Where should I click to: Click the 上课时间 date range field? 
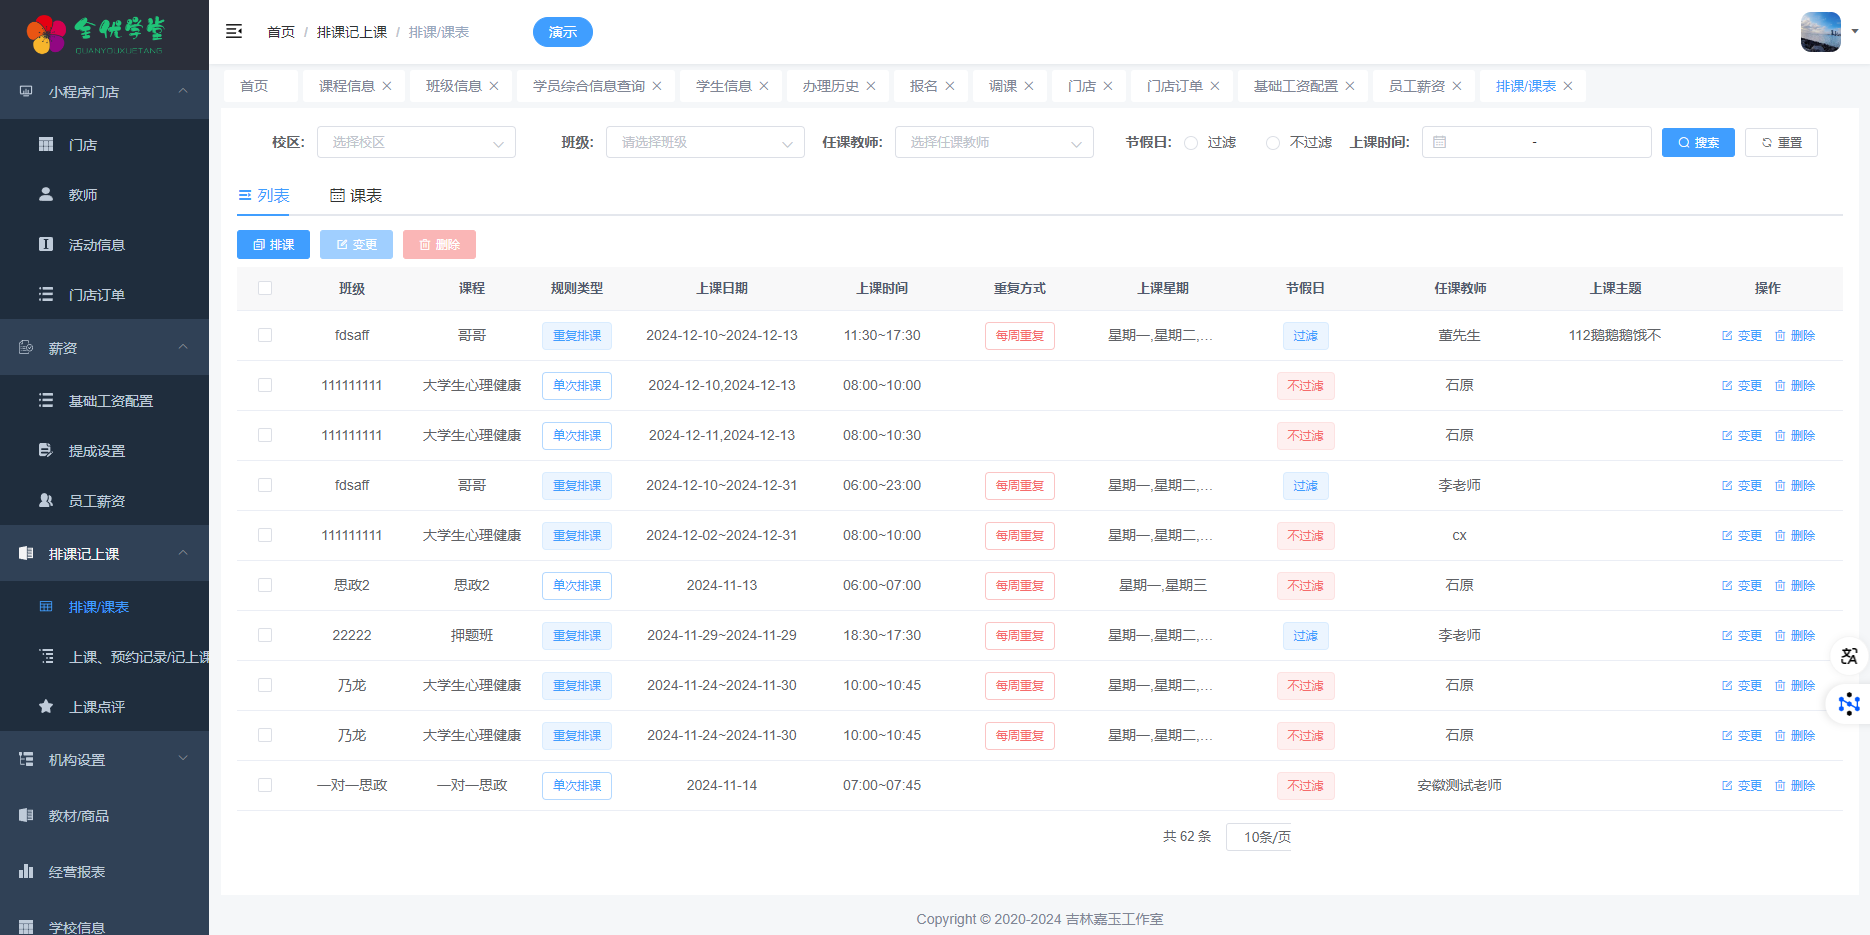click(1535, 143)
